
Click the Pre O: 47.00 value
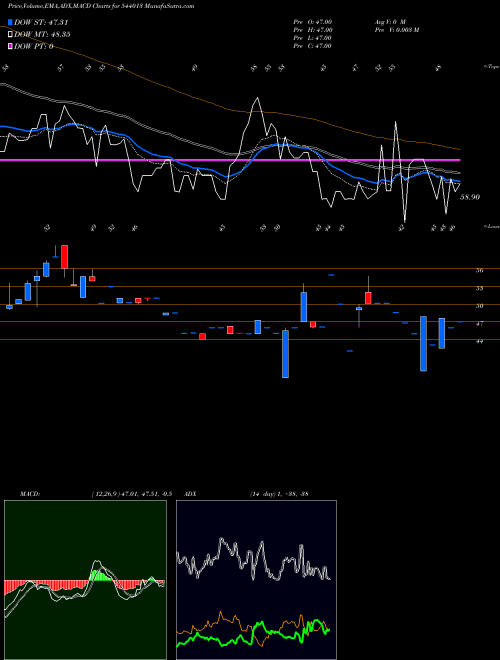tap(313, 22)
